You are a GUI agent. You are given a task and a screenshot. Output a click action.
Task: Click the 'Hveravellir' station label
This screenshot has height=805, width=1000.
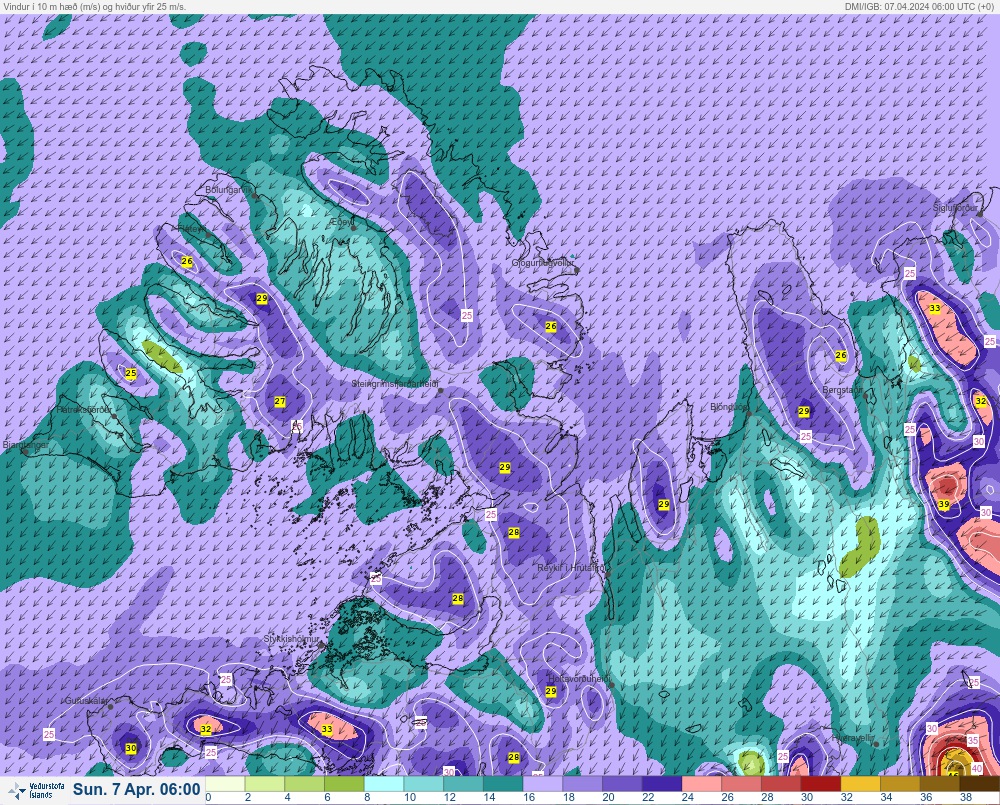coord(853,737)
